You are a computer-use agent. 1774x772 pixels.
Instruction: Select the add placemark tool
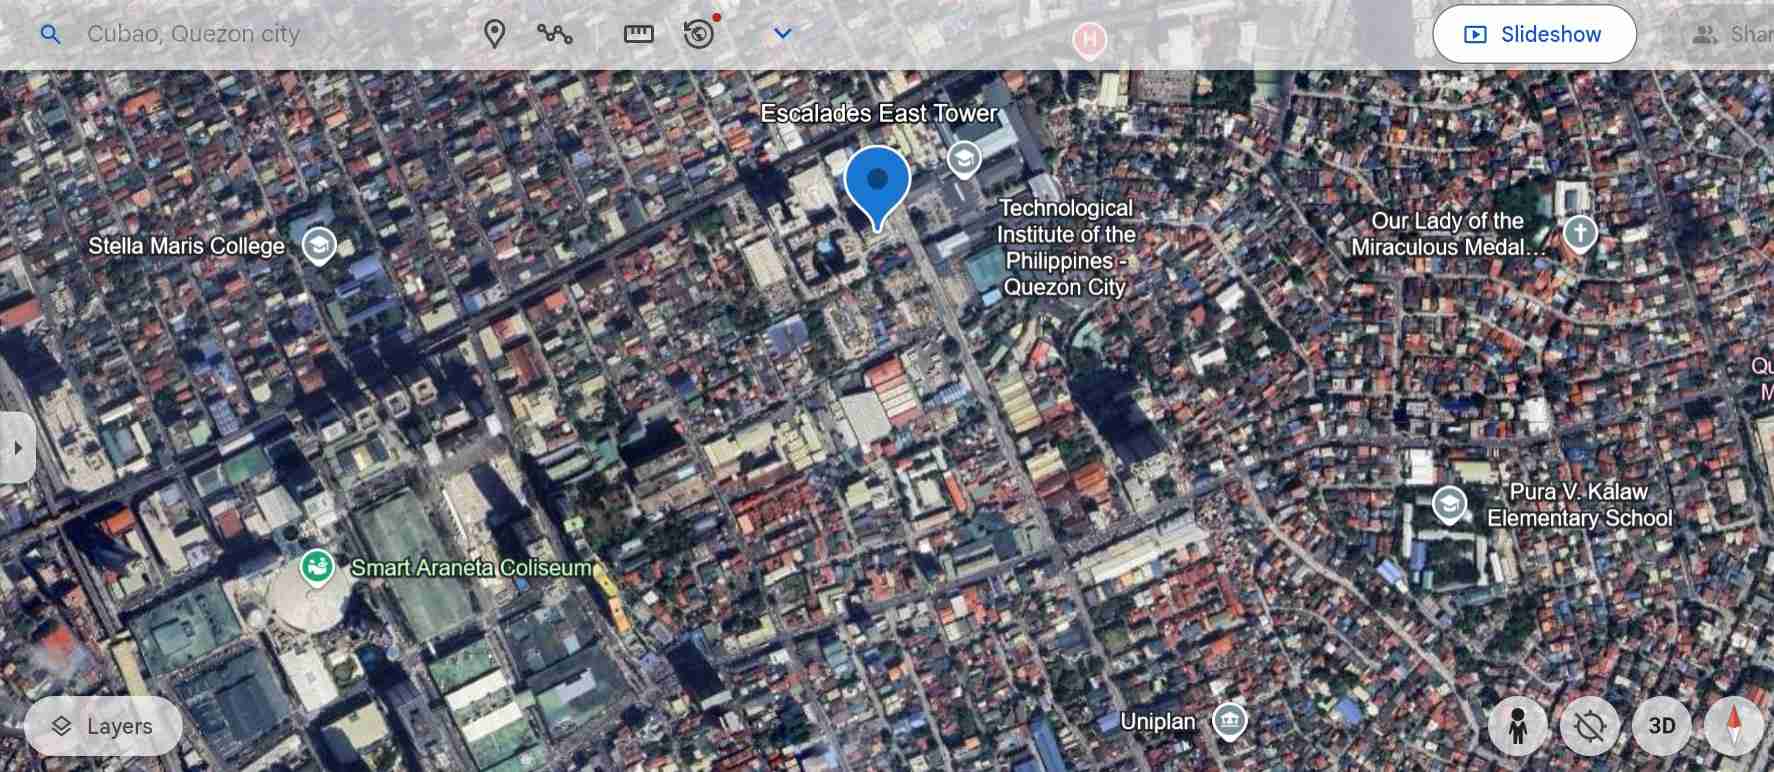point(494,34)
